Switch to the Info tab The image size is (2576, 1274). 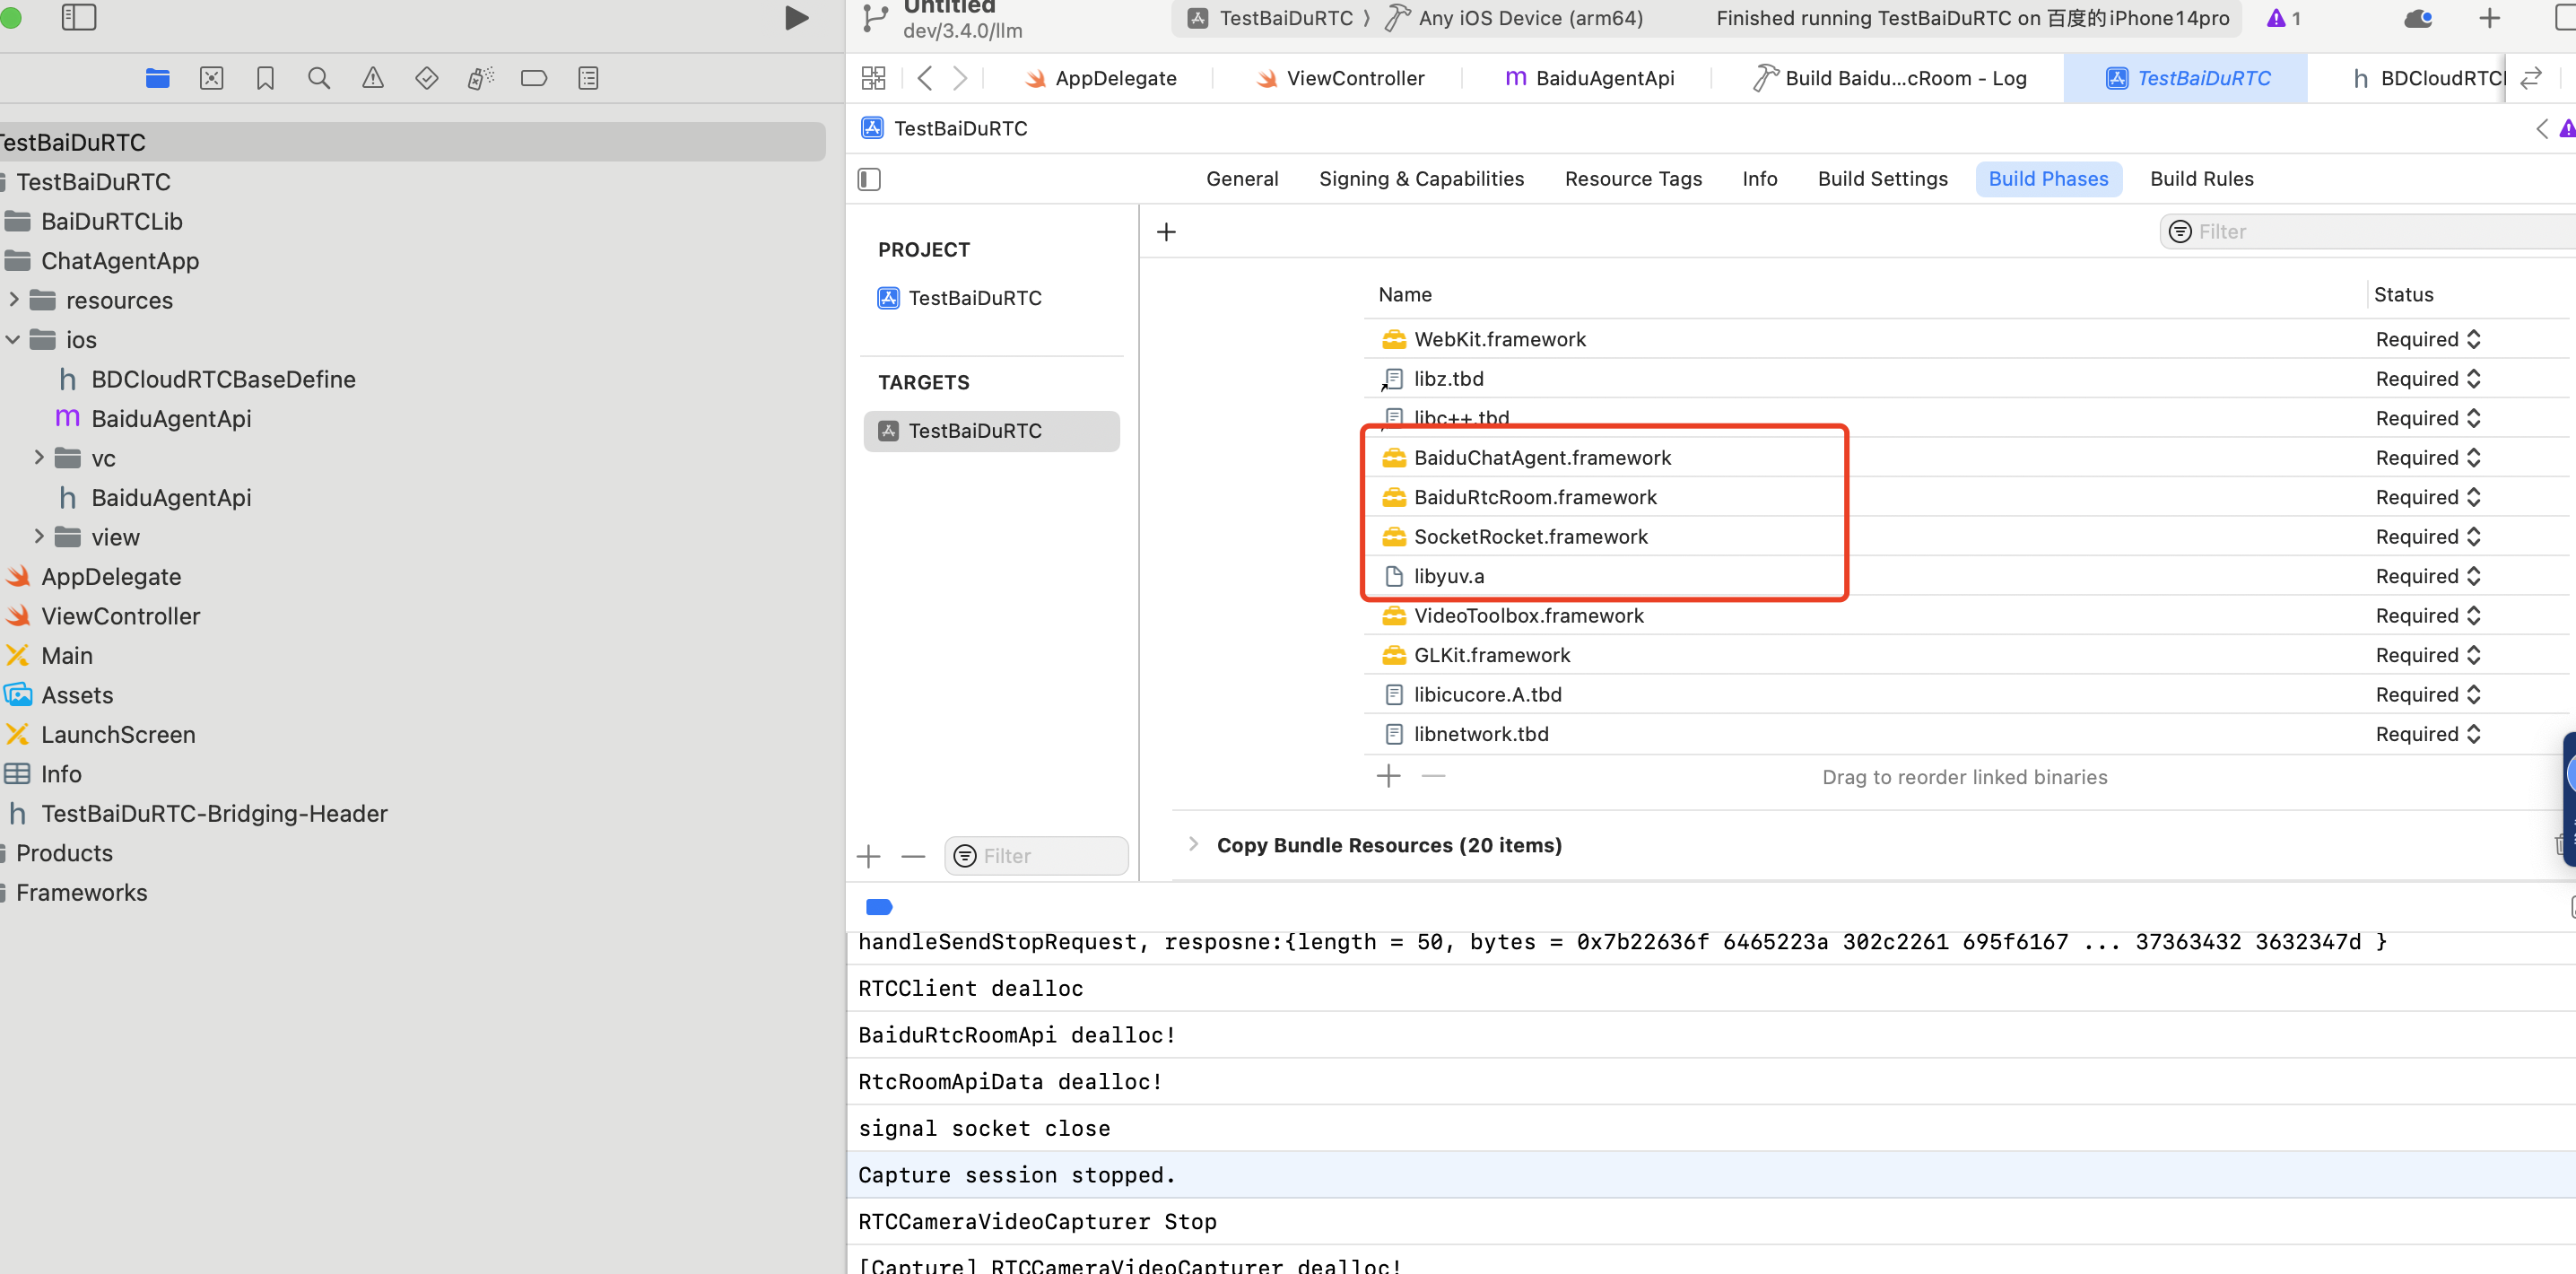click(x=1759, y=179)
